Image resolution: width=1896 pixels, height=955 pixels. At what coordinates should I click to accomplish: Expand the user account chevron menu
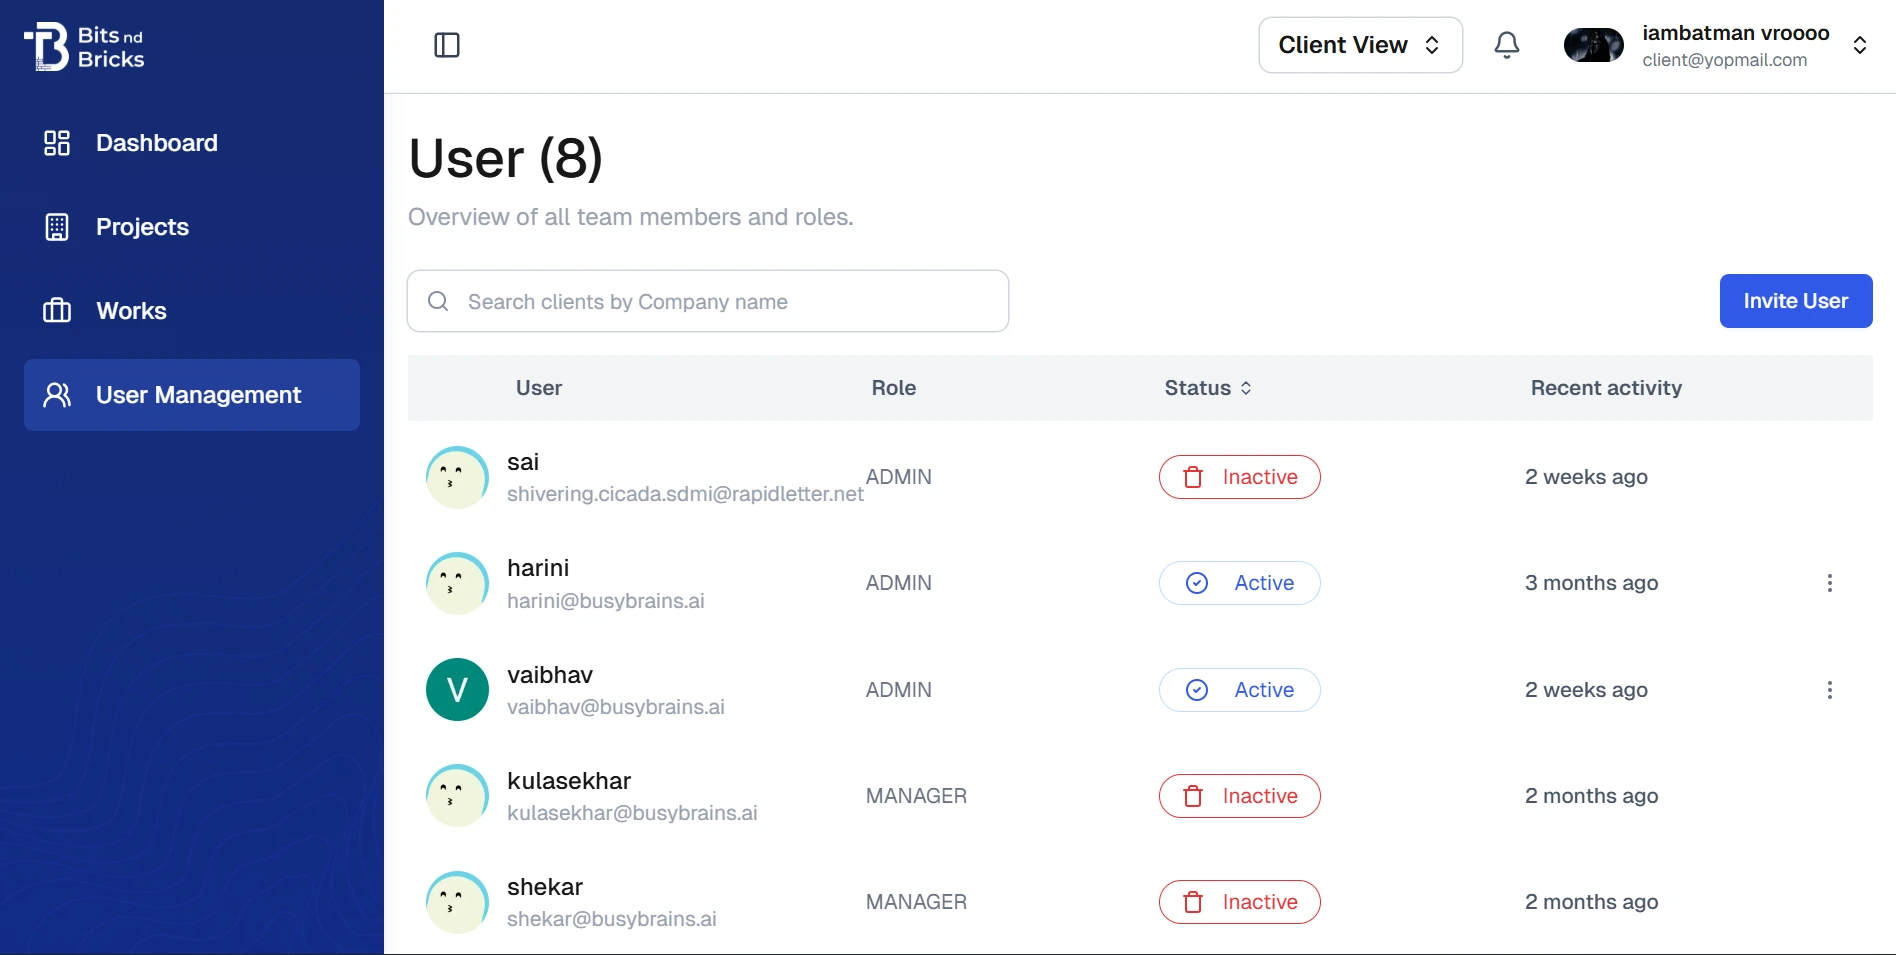tap(1859, 45)
